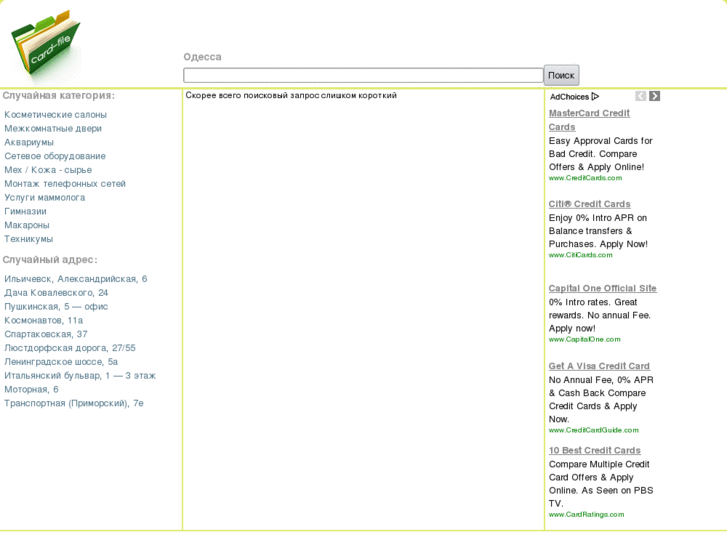Open address Спартаковская, 37
727x545 pixels.
[x=46, y=334]
